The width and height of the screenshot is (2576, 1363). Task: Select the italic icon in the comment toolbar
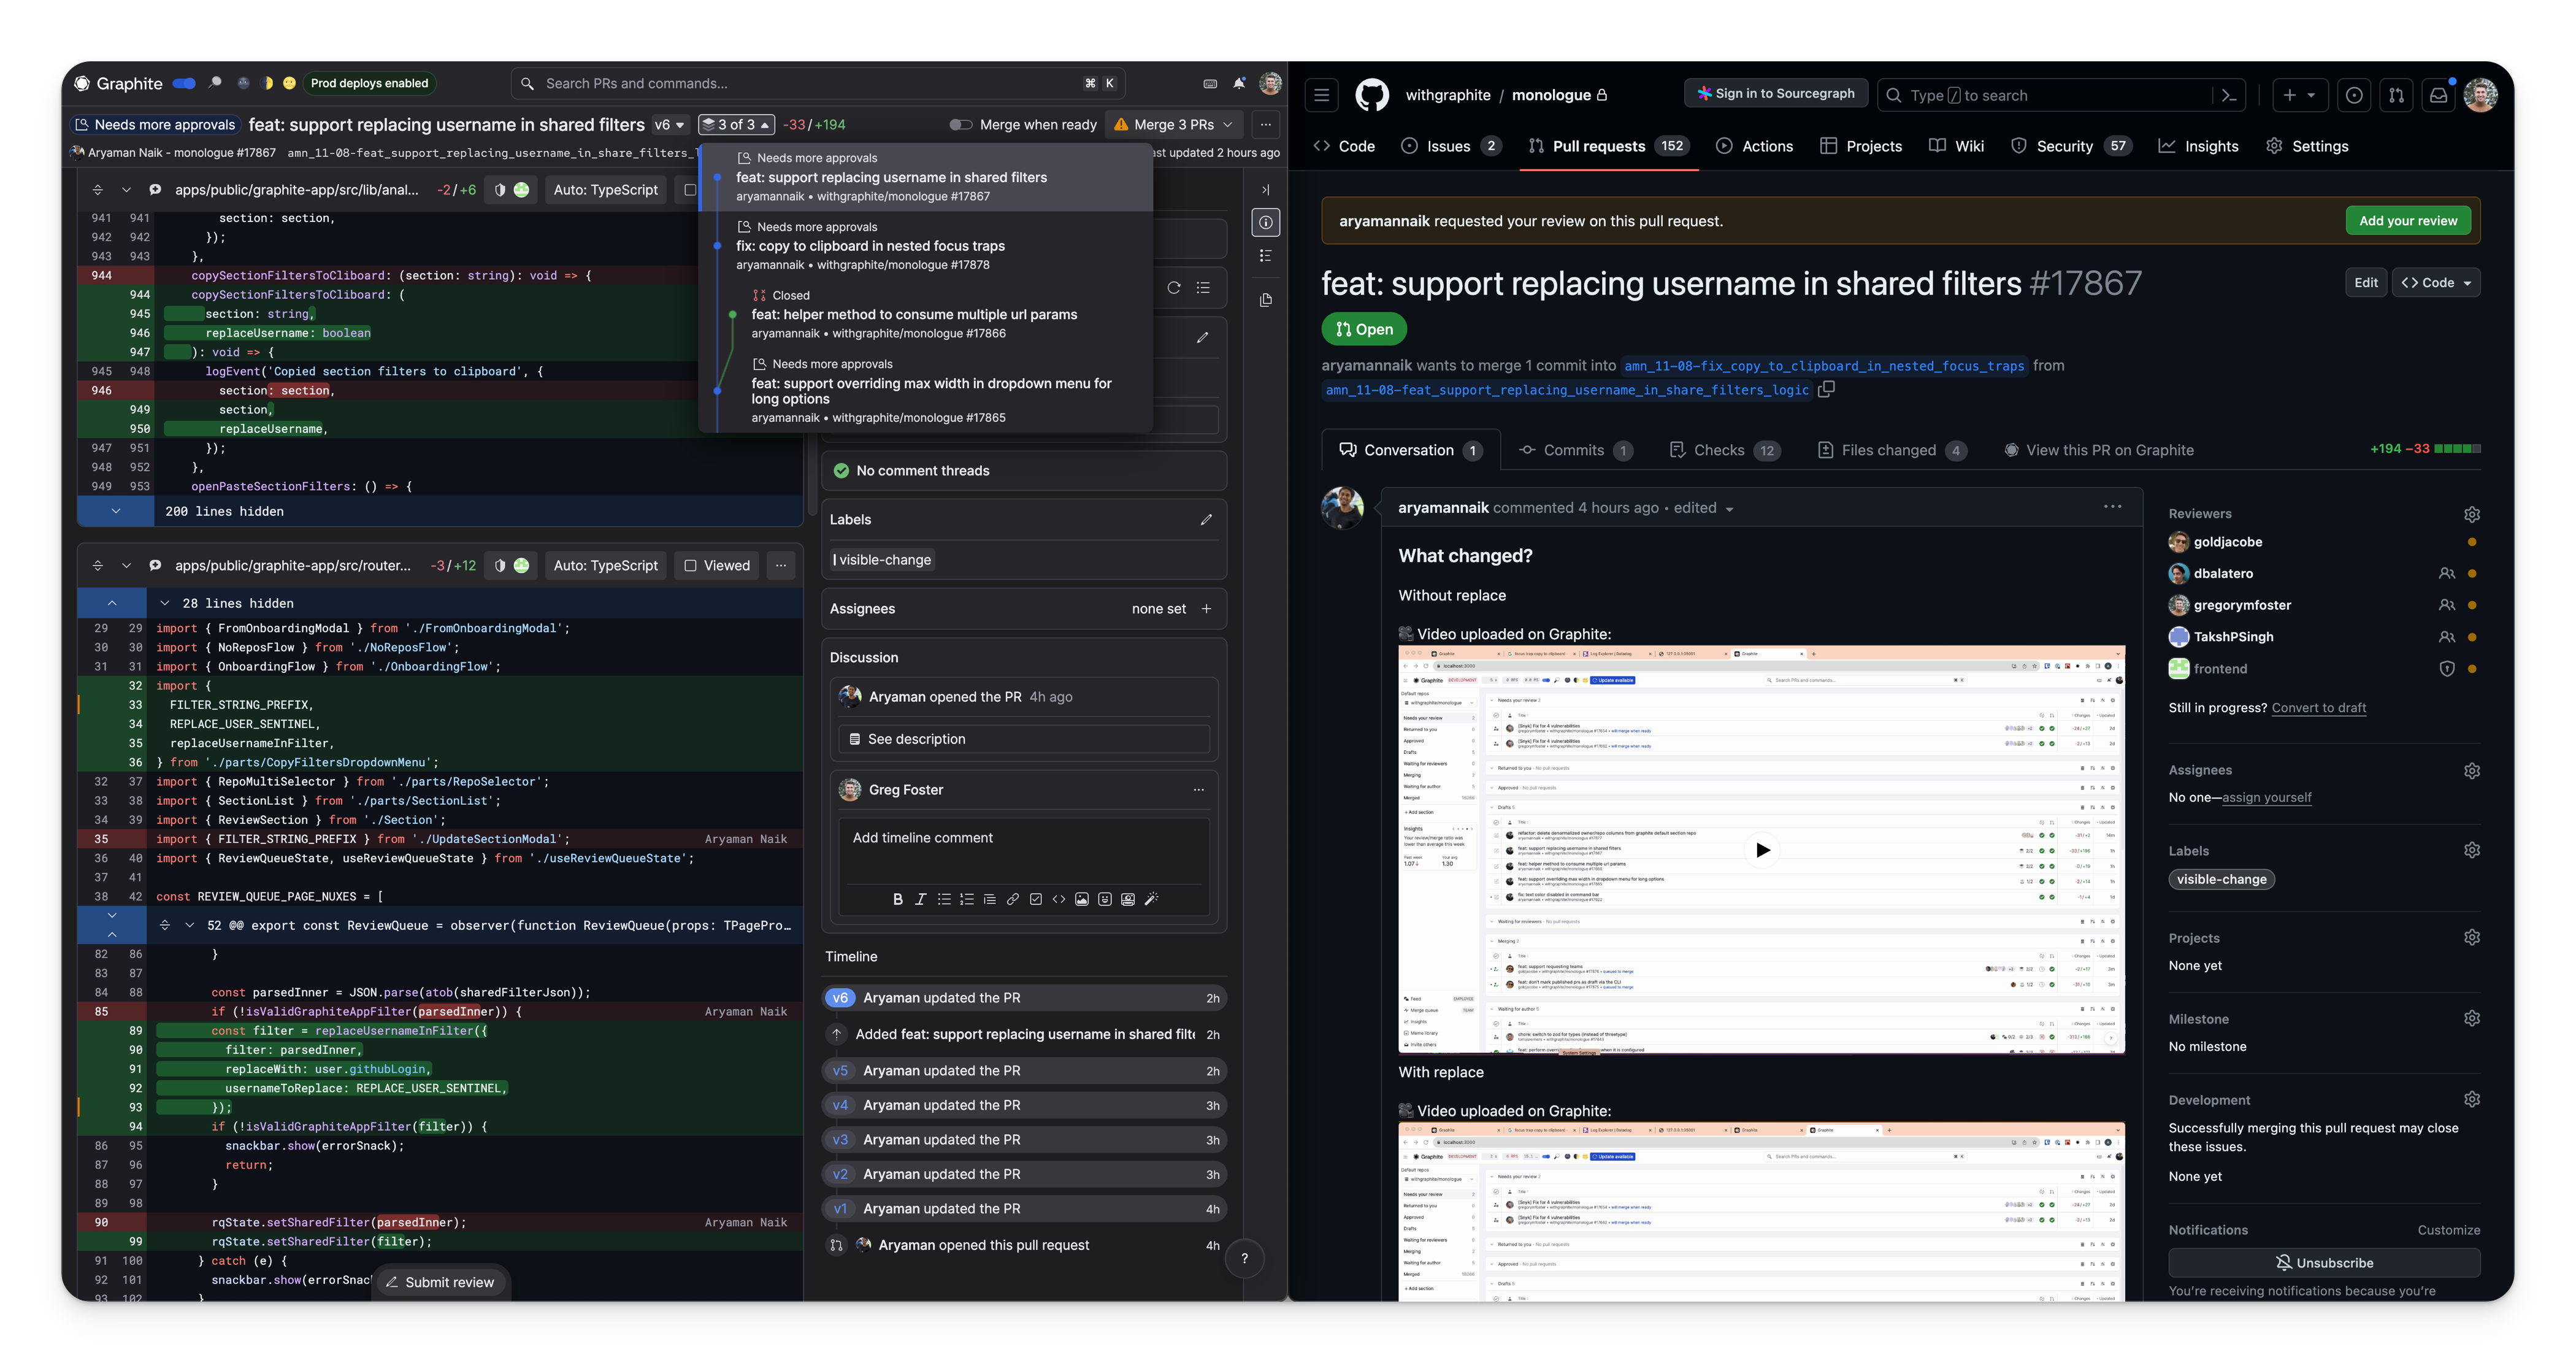921,899
